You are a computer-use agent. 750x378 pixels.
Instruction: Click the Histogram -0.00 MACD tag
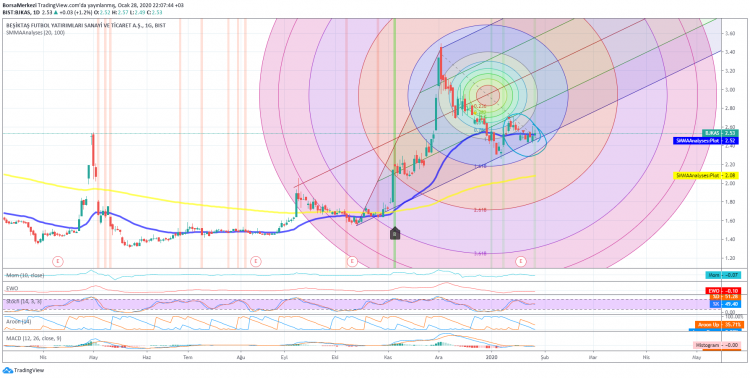click(x=716, y=345)
